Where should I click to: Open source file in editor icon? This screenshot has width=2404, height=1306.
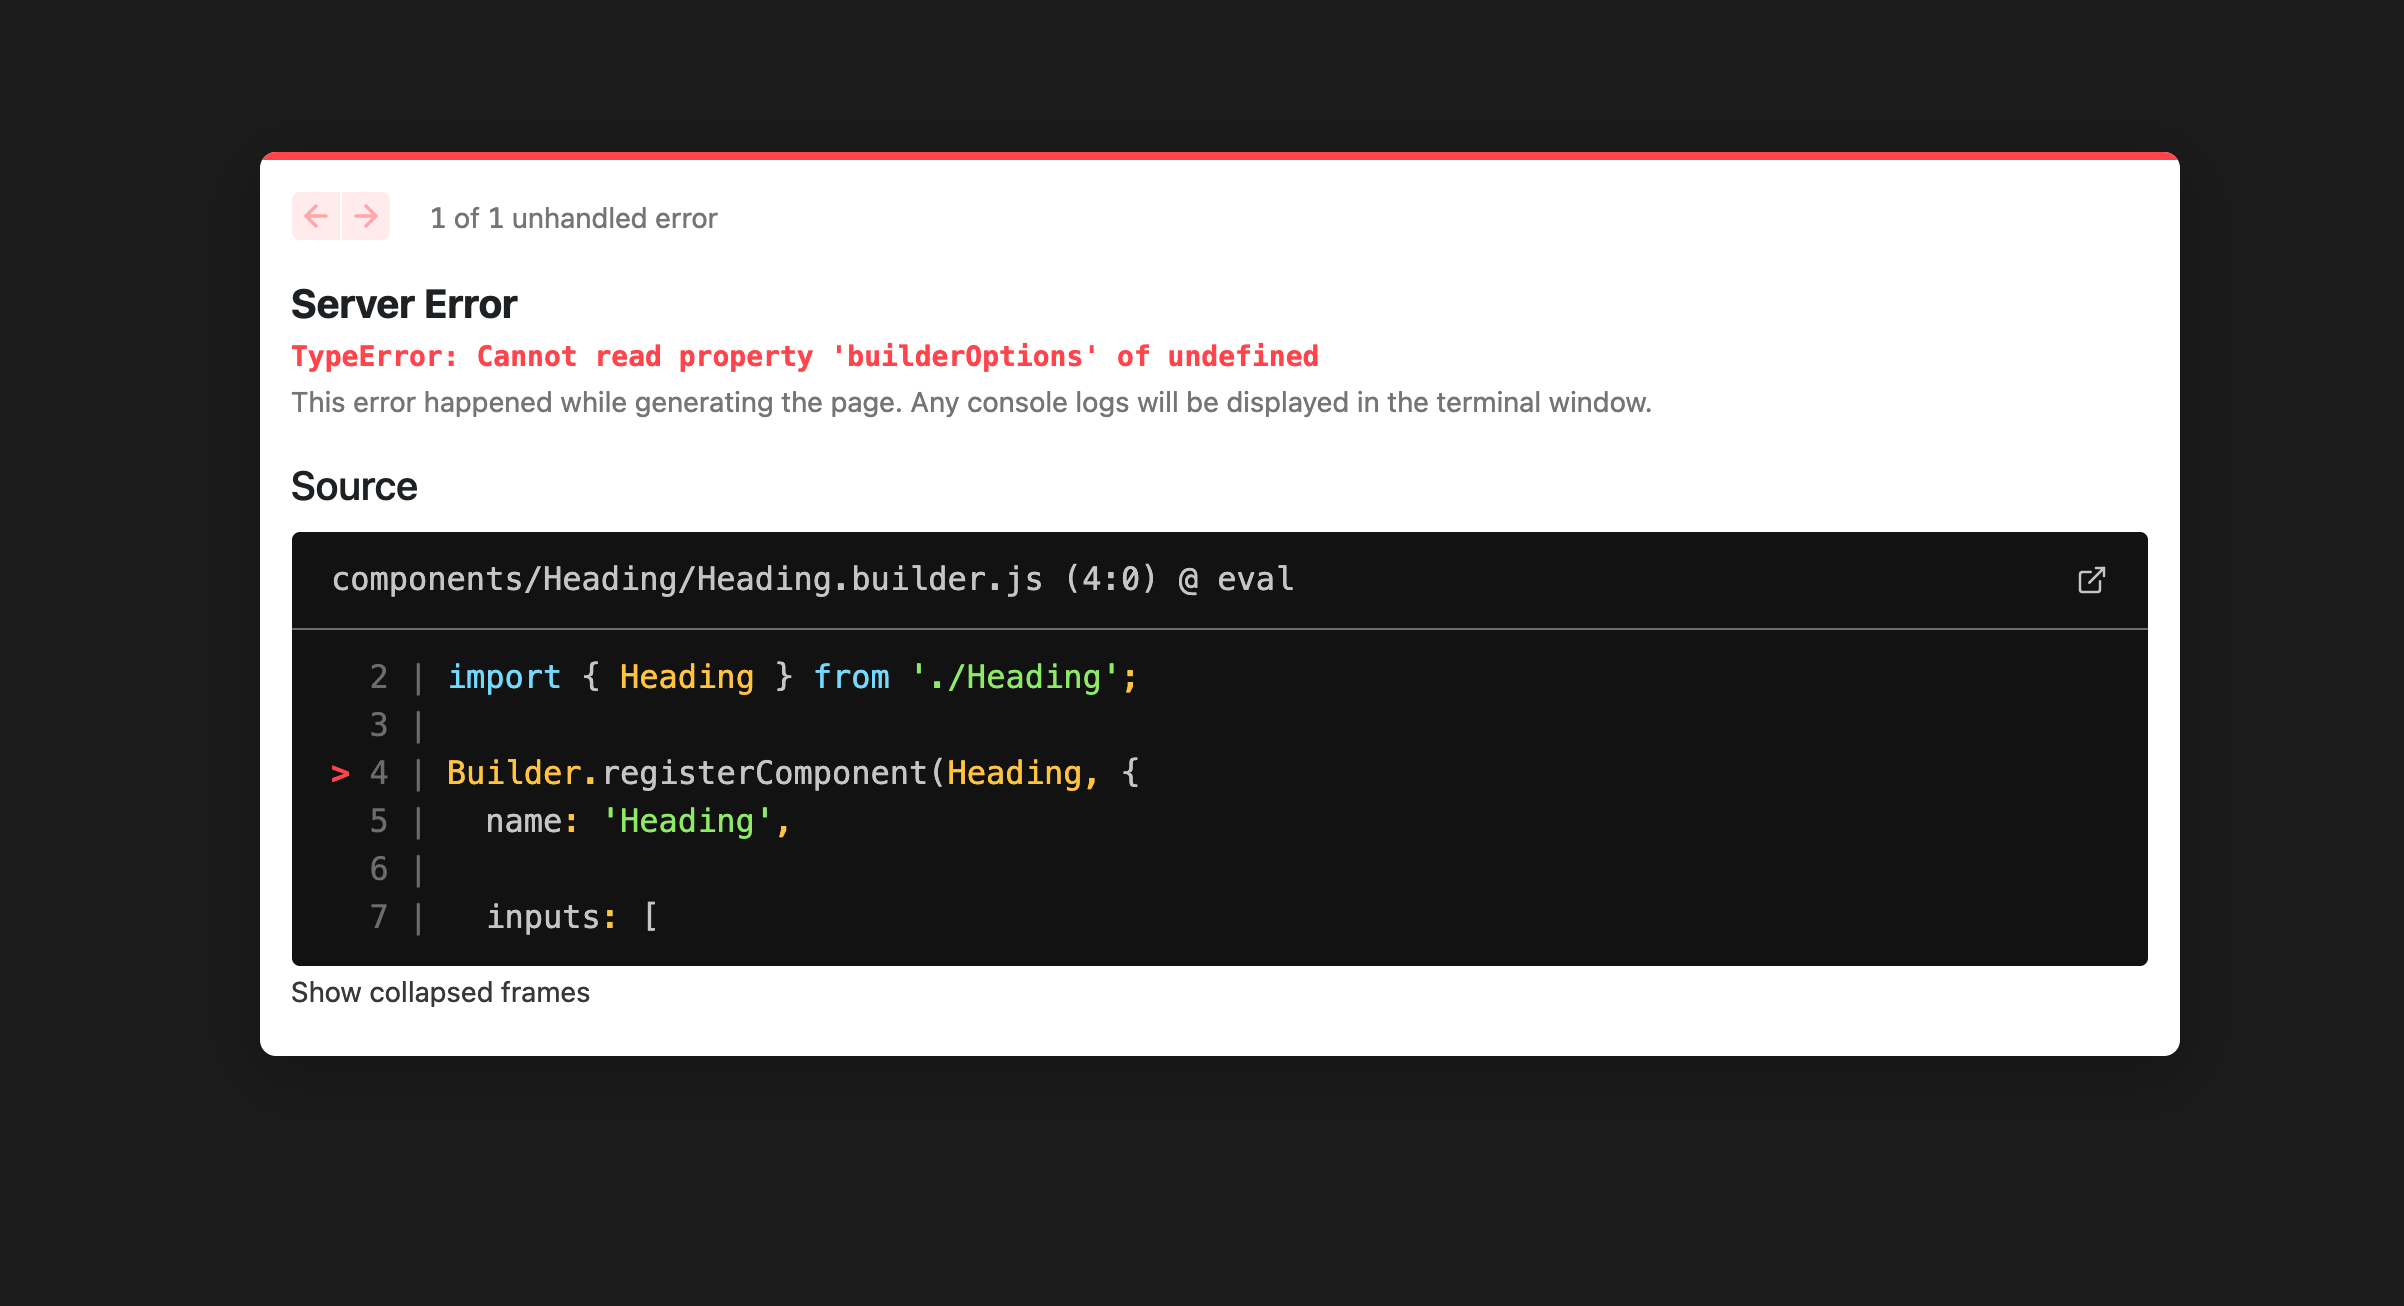coord(2091,580)
